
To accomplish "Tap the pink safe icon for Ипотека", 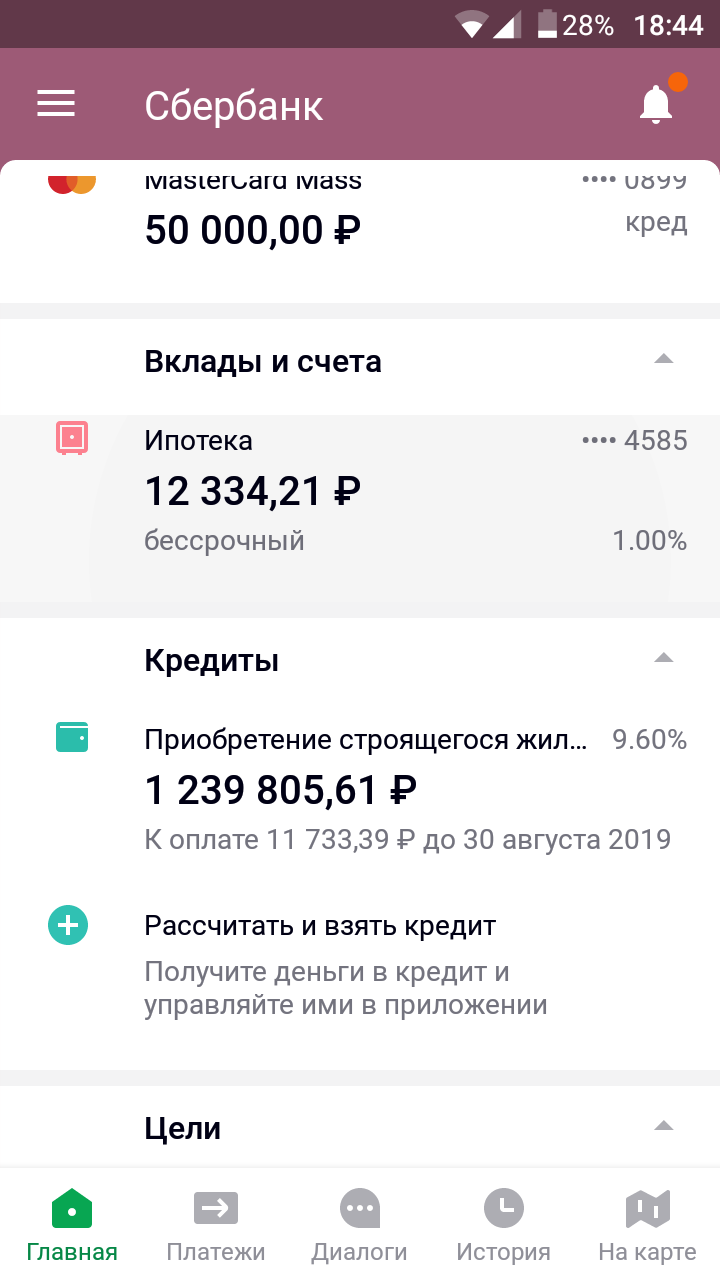I will click(72, 438).
